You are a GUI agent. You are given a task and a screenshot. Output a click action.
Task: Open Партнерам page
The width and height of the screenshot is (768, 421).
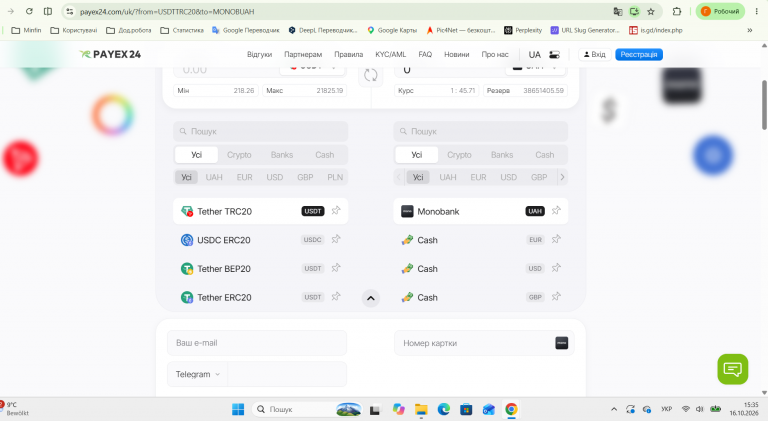point(303,54)
